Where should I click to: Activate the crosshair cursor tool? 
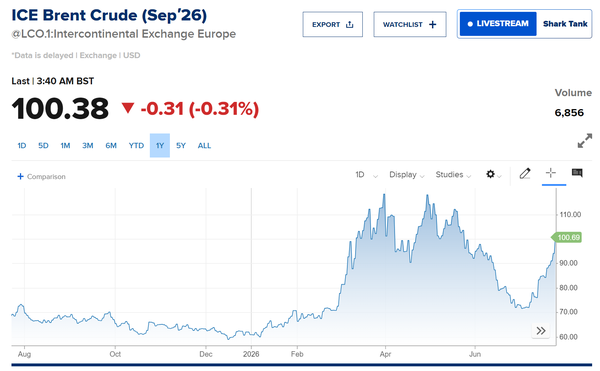(551, 173)
